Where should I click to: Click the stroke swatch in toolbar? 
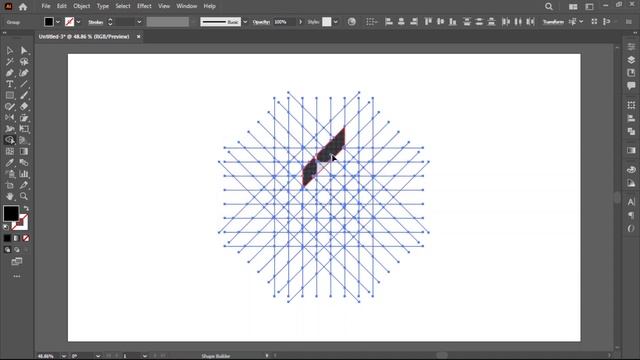pos(20,222)
